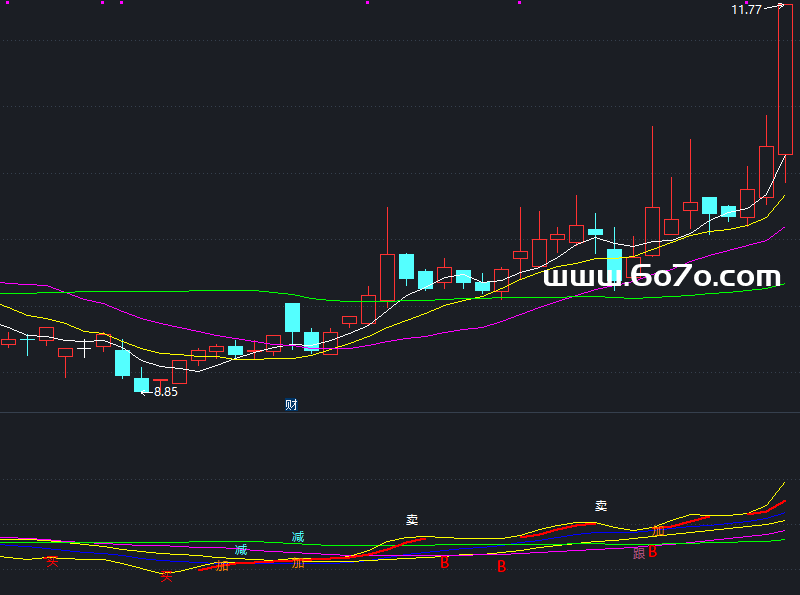Click the 财 marker below the chart
This screenshot has width=800, height=595.
291,405
